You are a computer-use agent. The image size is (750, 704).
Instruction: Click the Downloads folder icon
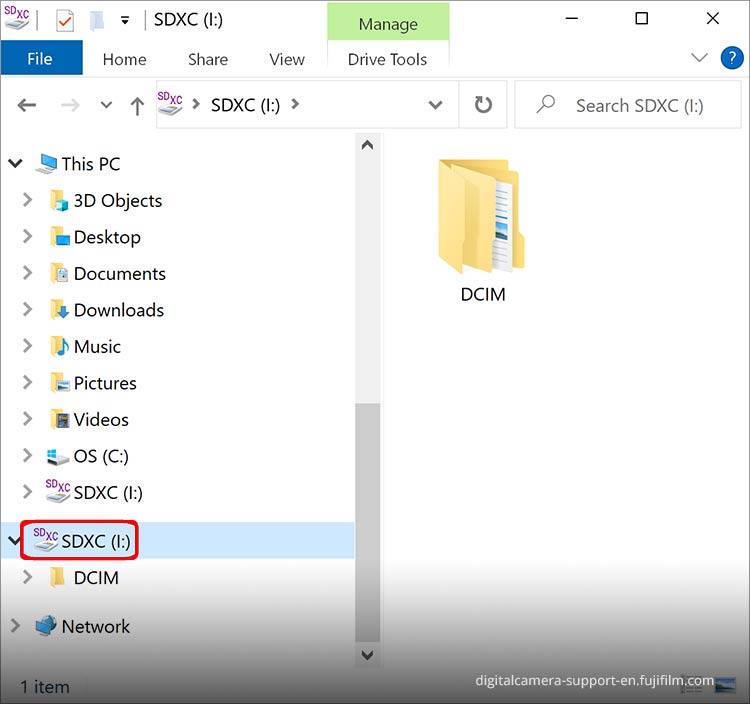pos(59,310)
